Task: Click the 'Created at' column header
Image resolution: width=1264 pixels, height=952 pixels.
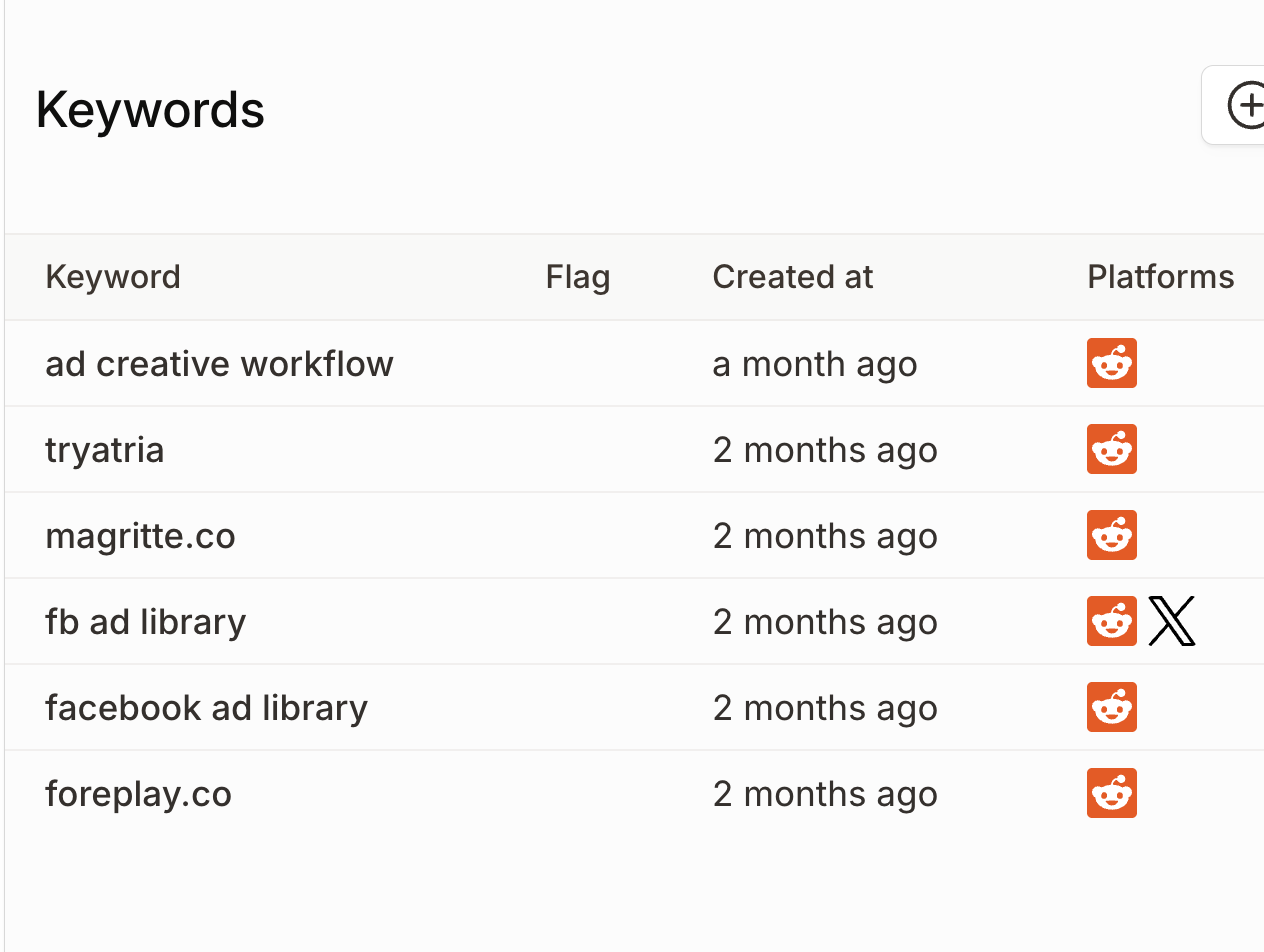Action: tap(792, 276)
